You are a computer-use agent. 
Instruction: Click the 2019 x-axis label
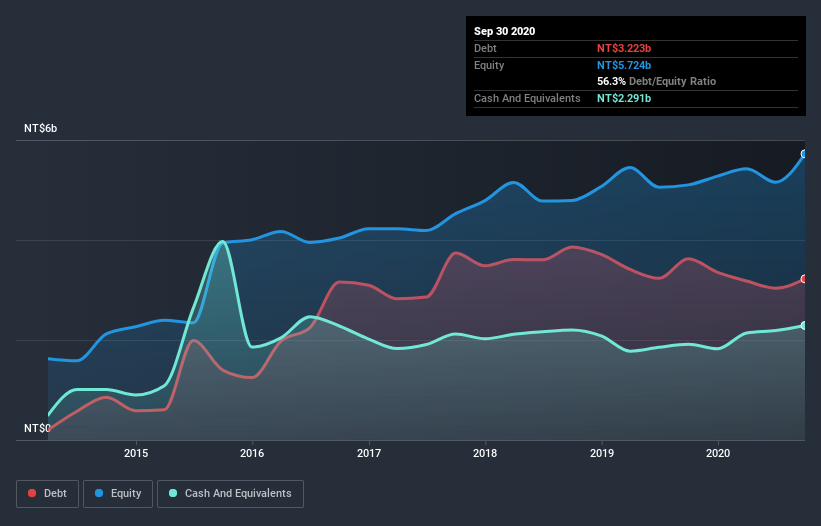pyautogui.click(x=602, y=453)
